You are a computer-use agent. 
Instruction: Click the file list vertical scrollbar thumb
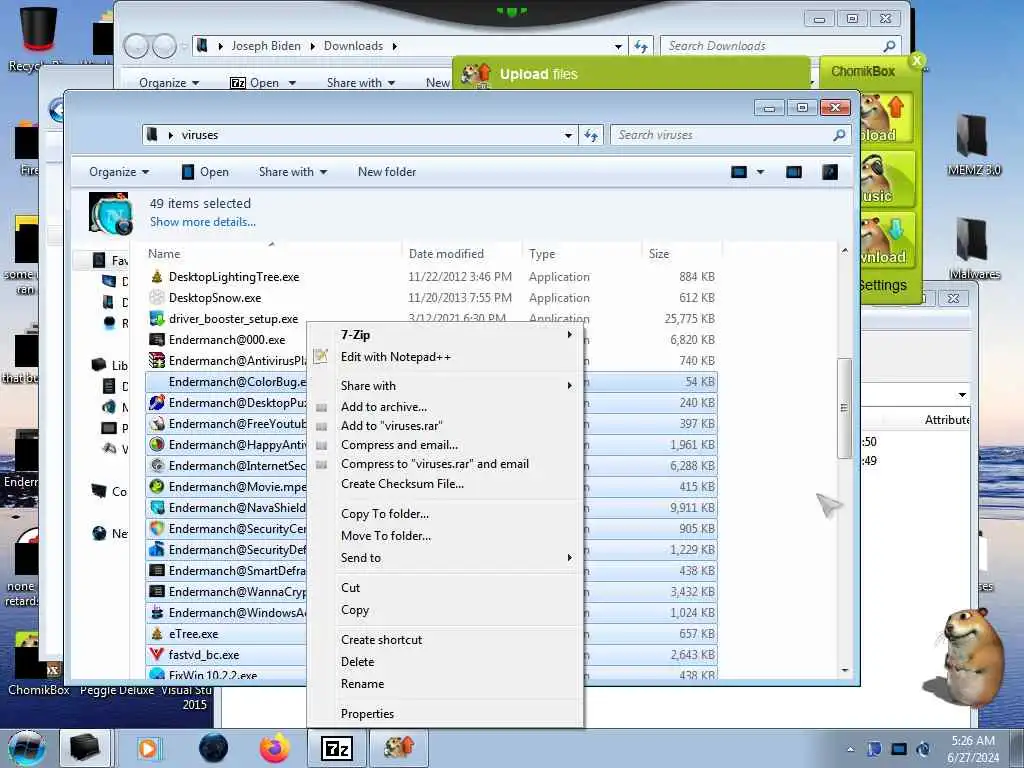844,408
